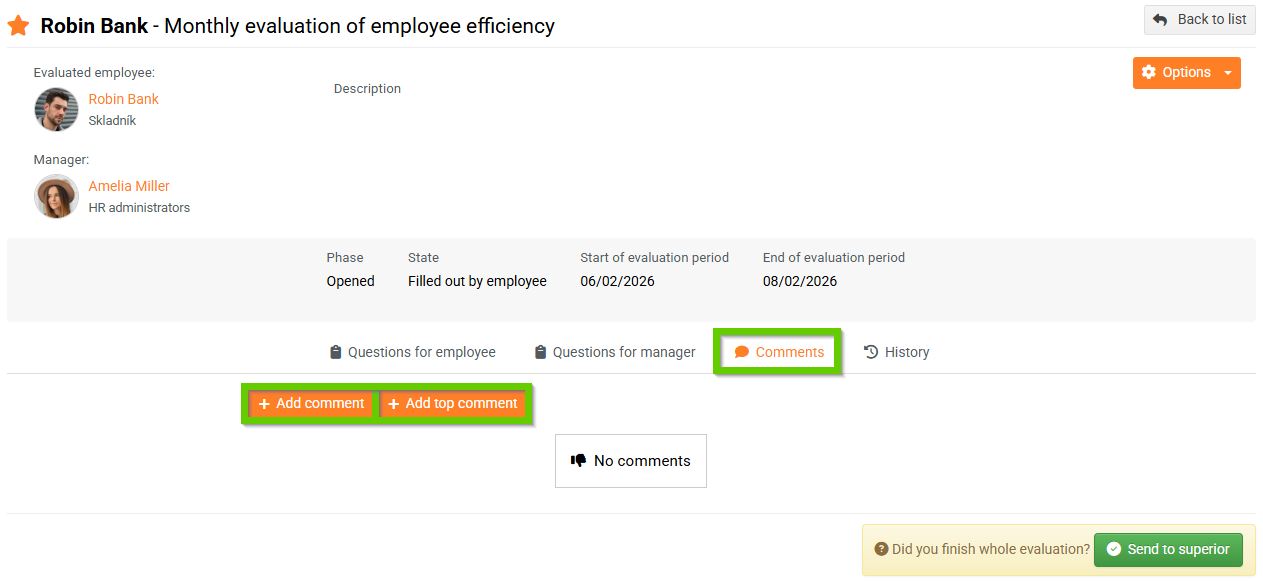Click the checkmark icon on Send to superior

click(x=1113, y=549)
